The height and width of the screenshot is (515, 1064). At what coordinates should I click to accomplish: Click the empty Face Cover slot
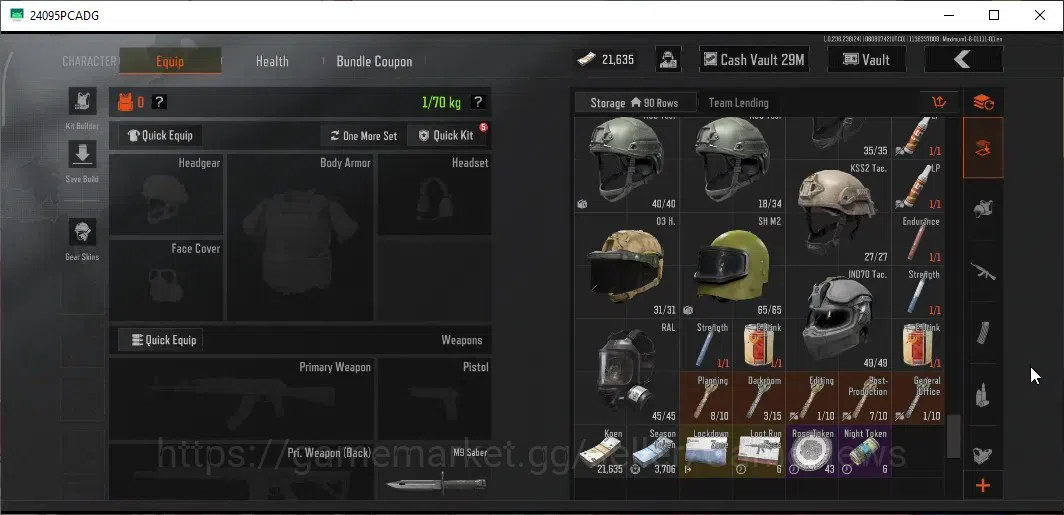[x=166, y=280]
